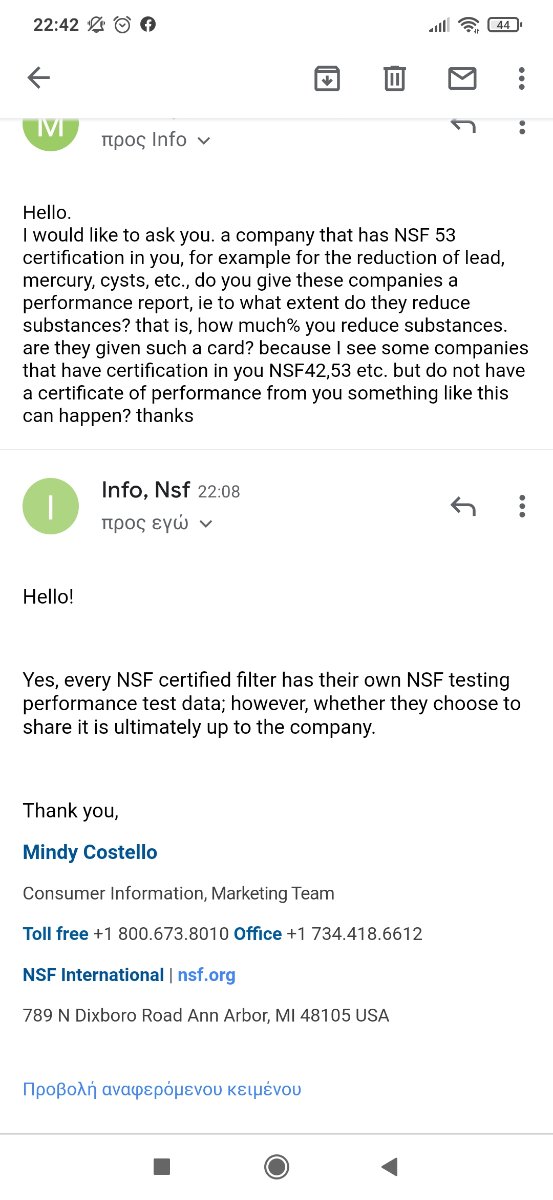Expand recipient details next to προς εγώ
The image size is (553, 1200).
(x=206, y=524)
